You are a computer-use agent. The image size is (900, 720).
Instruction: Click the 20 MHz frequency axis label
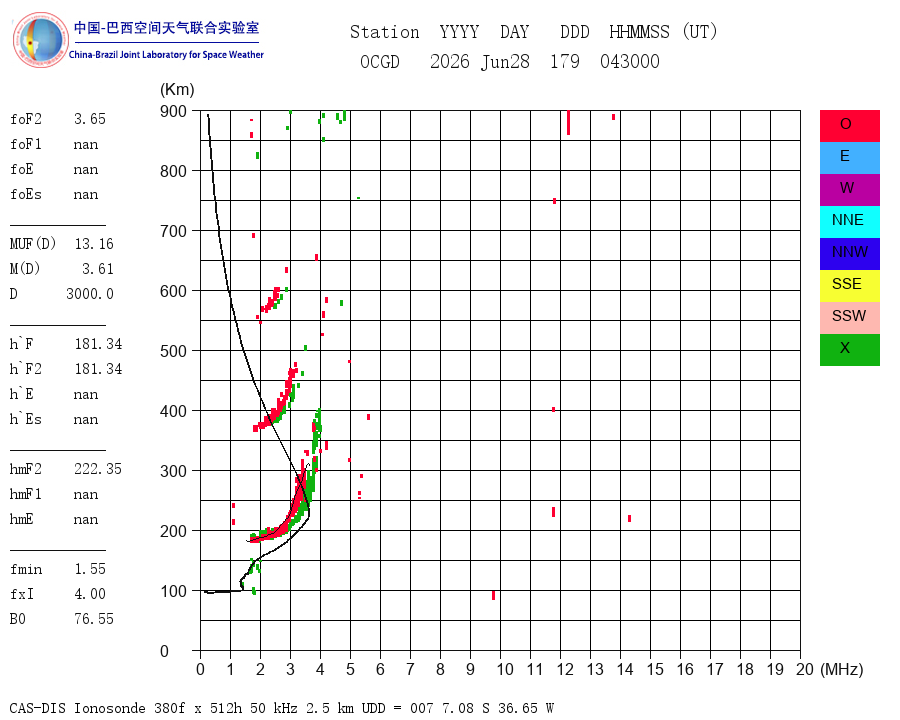(x=805, y=669)
